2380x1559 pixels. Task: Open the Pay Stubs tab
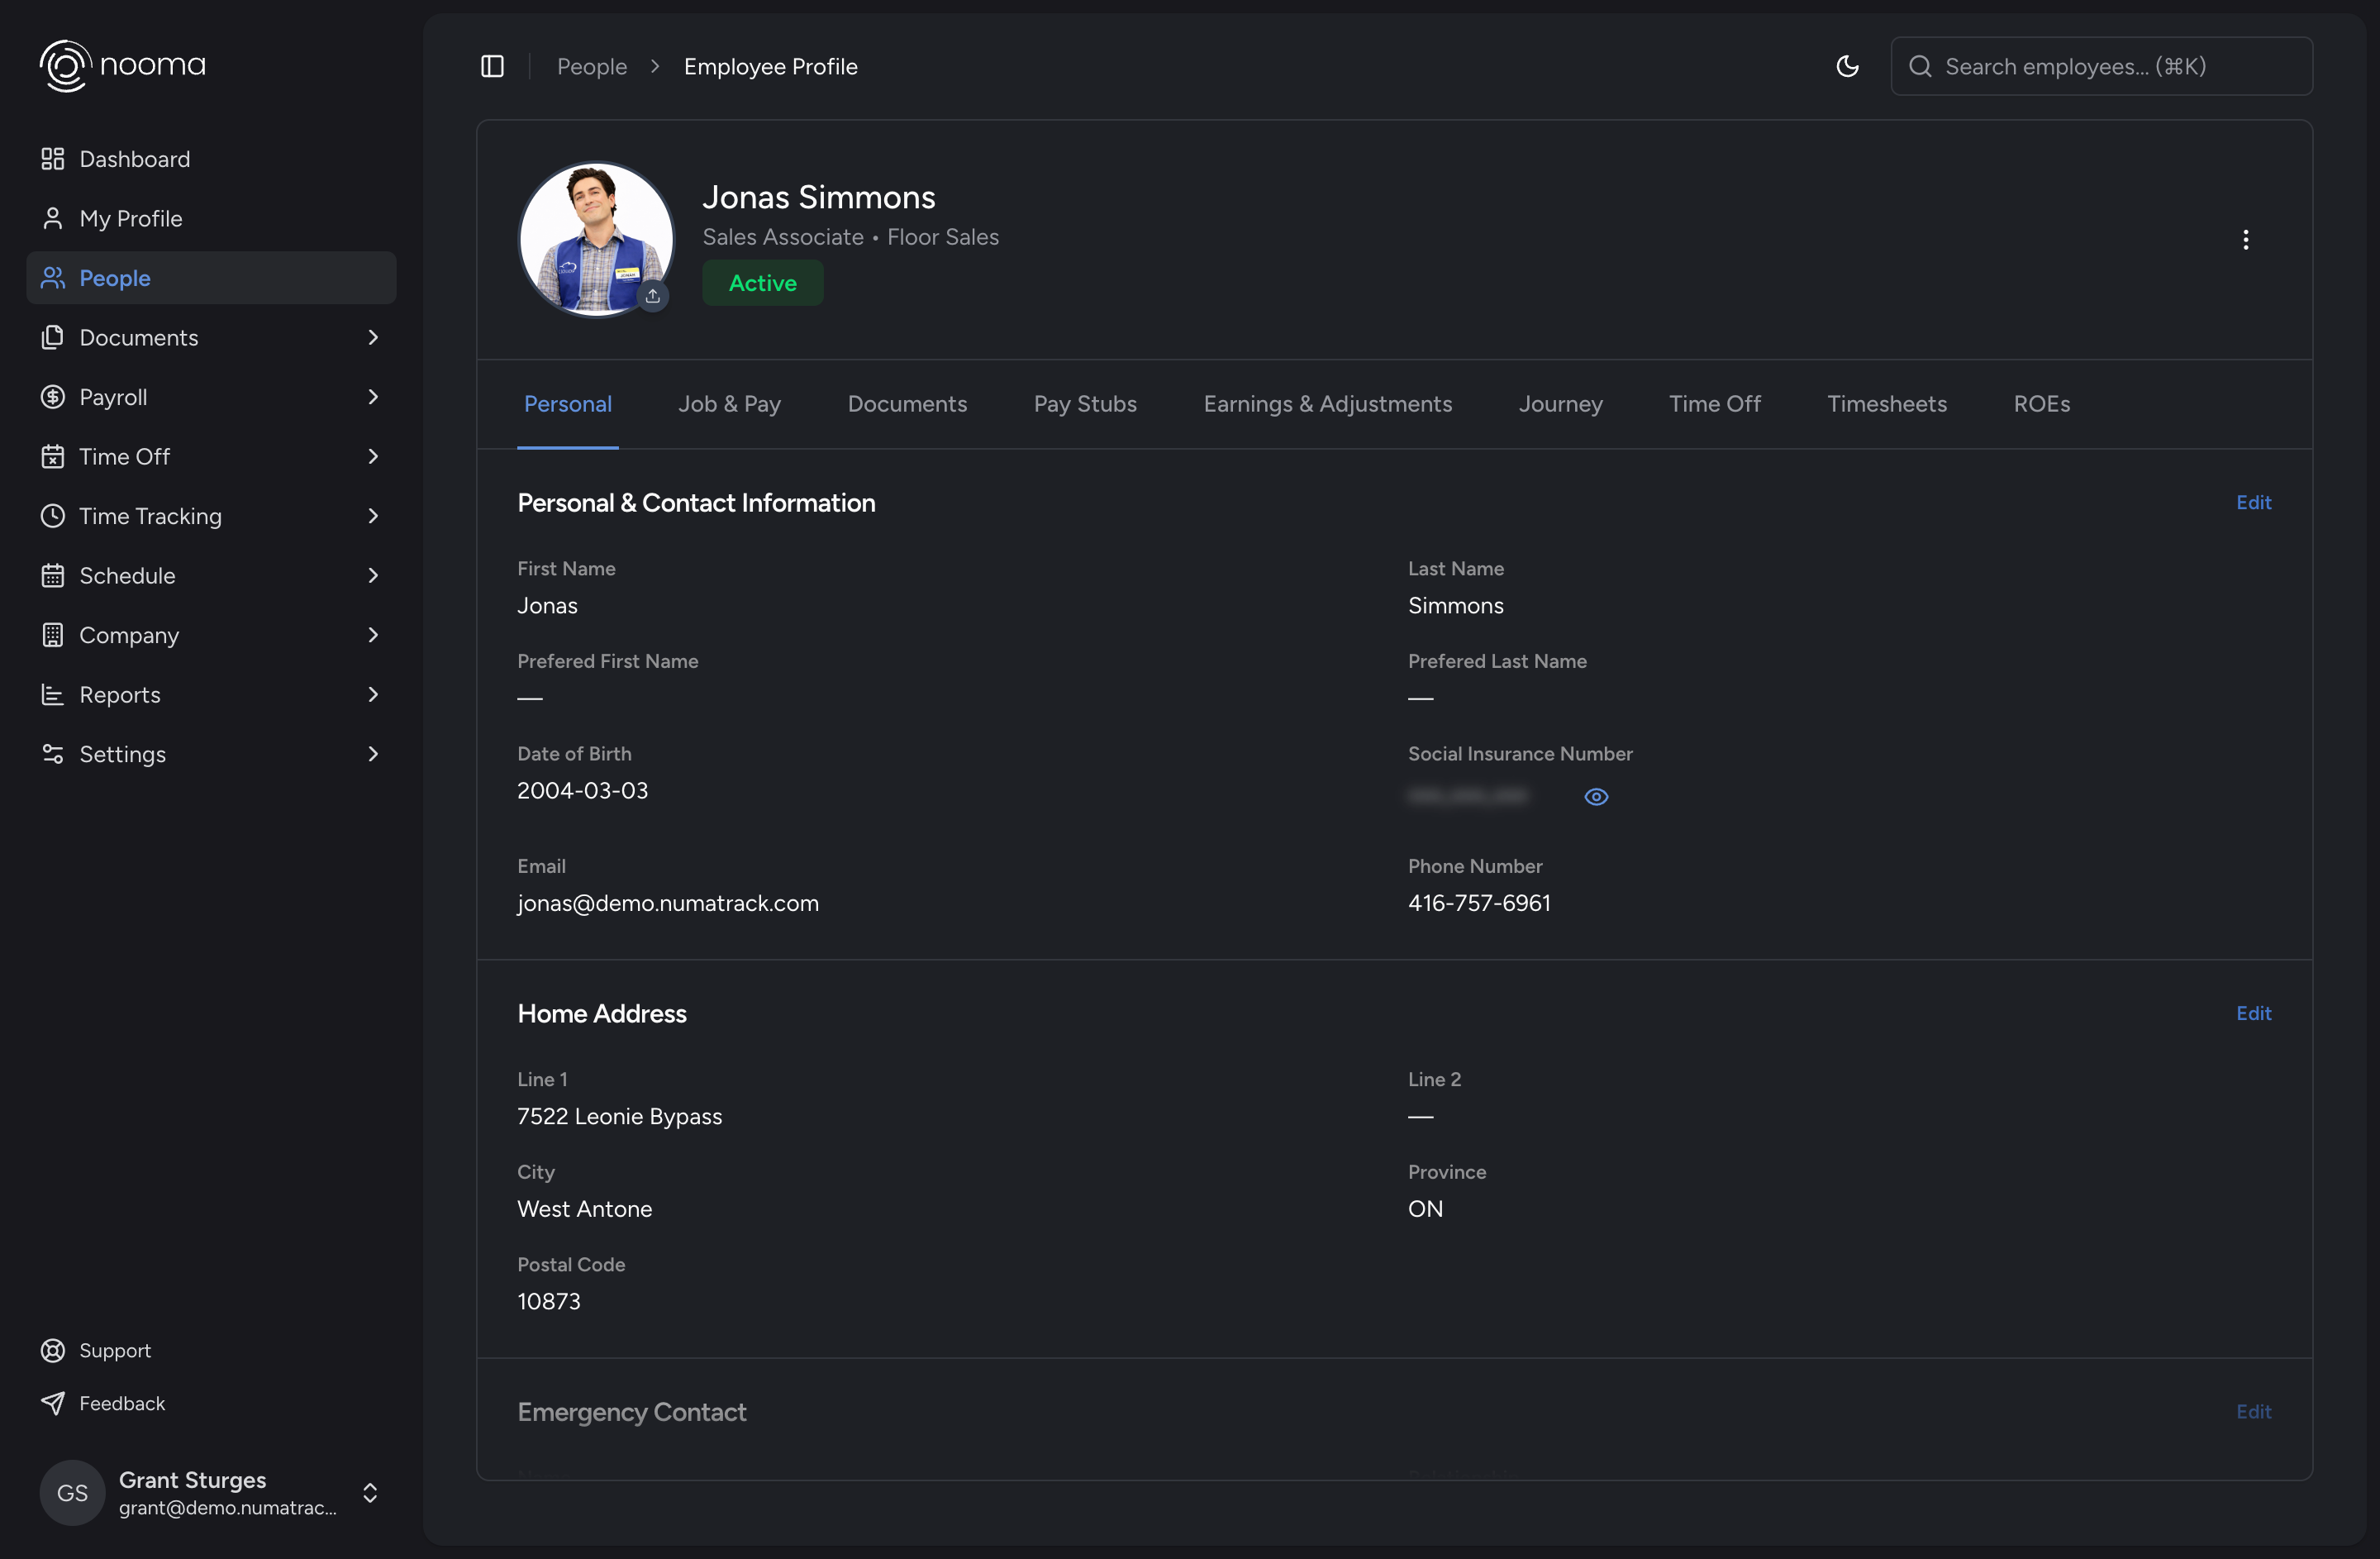click(x=1085, y=404)
